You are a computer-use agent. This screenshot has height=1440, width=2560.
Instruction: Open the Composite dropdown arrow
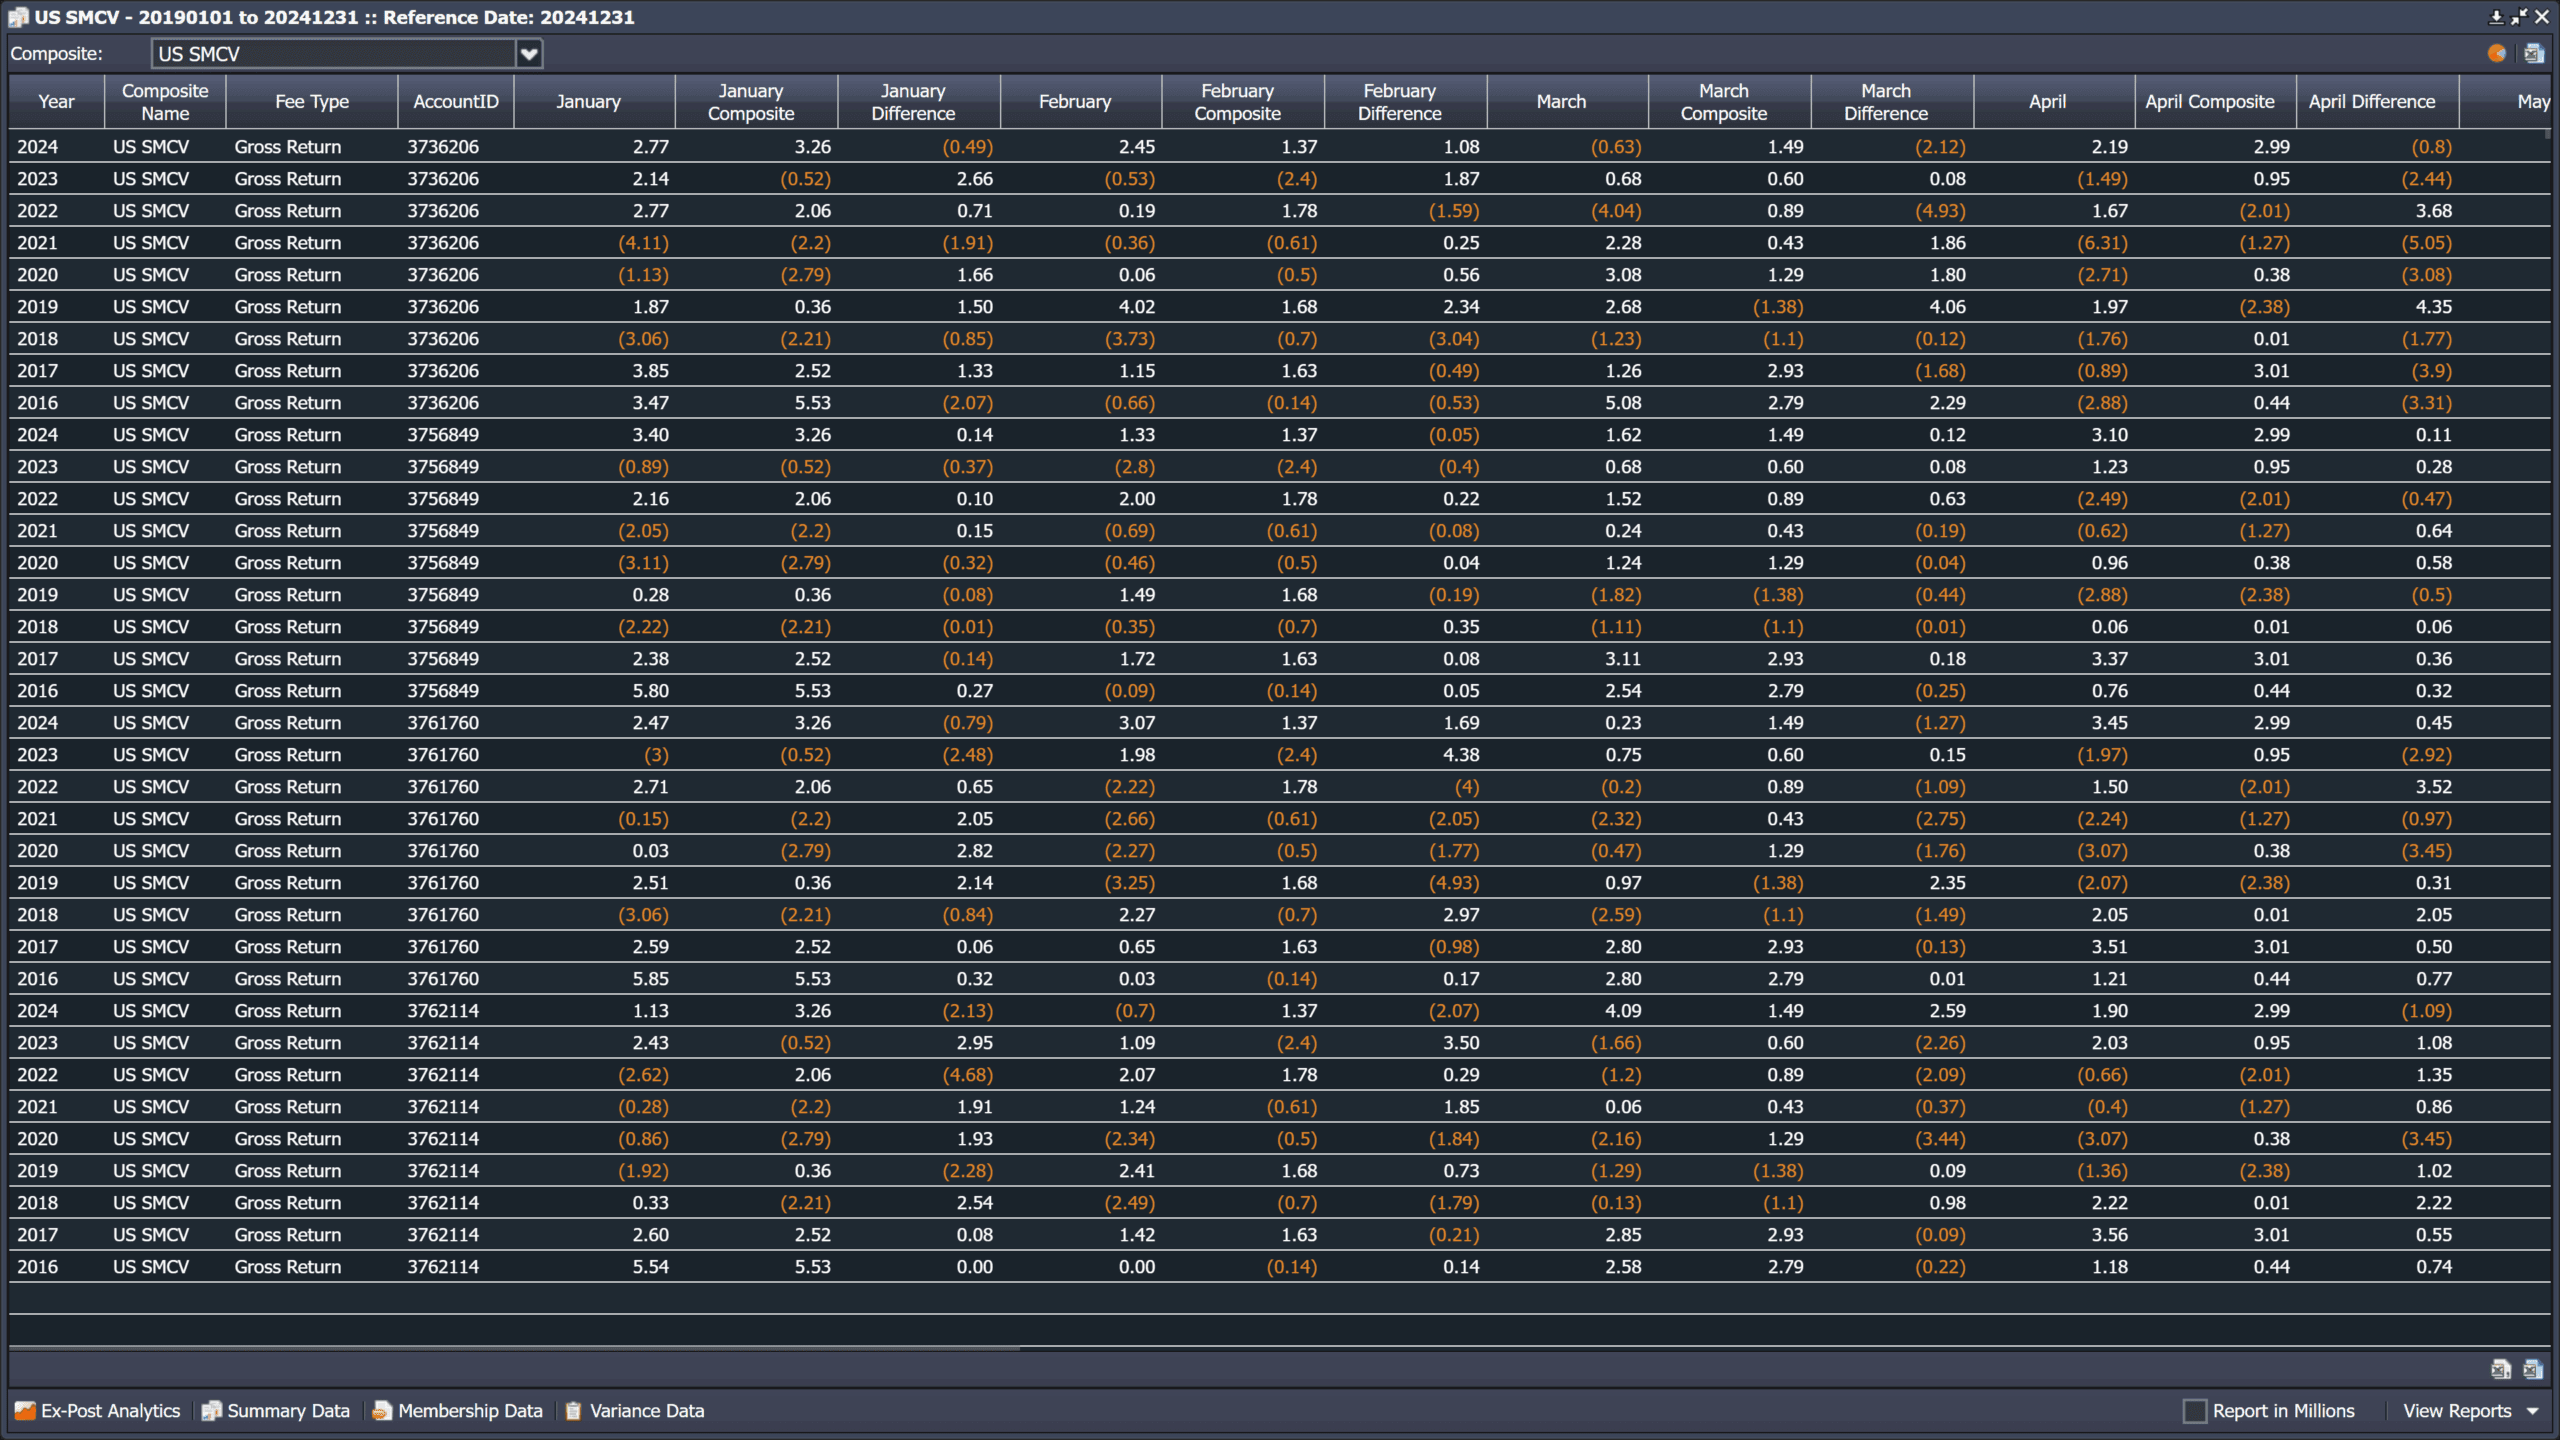(529, 54)
